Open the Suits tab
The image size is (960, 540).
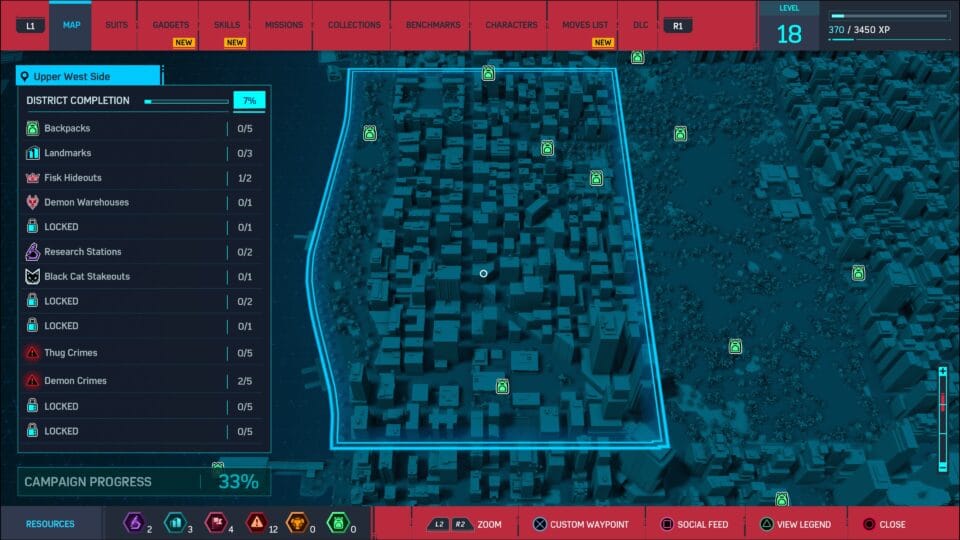click(x=116, y=25)
